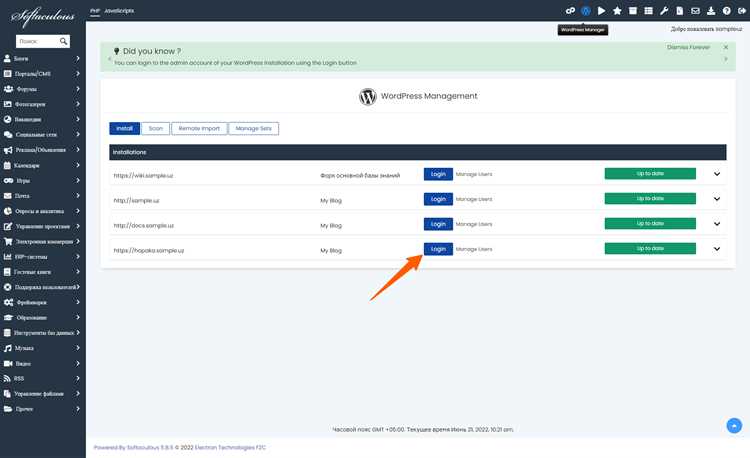The width and height of the screenshot is (750, 458).
Task: Click the Блоги category icon
Action: (x=7, y=58)
